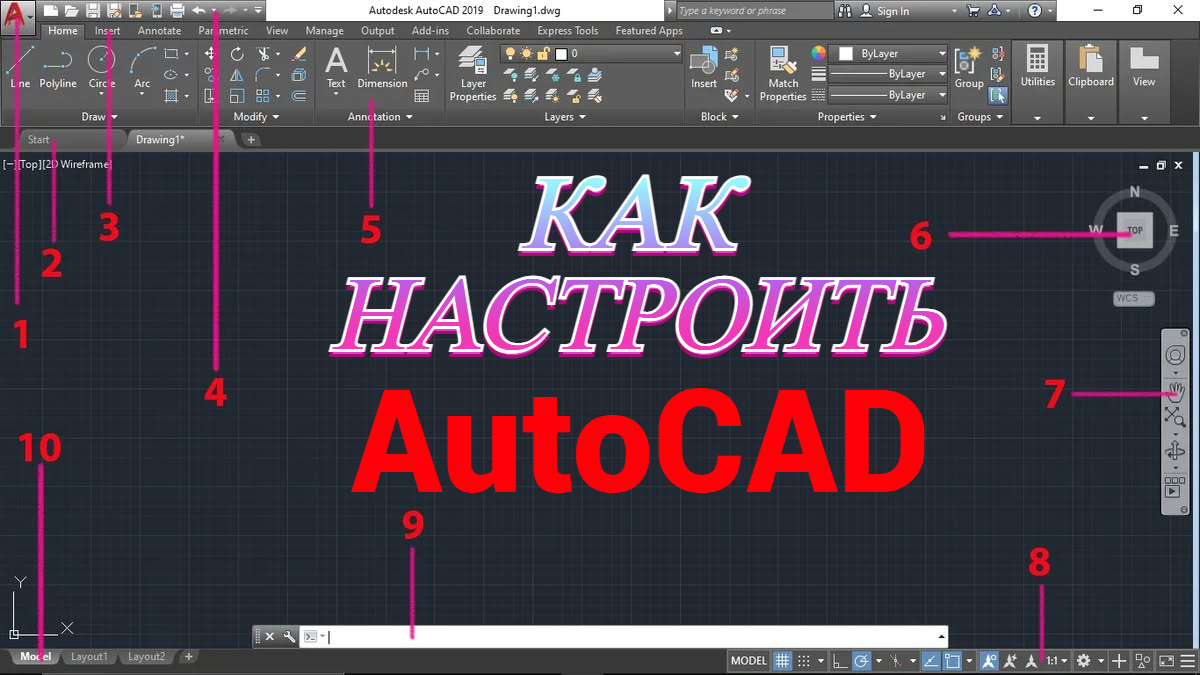The width and height of the screenshot is (1200, 675).
Task: Add a new drawing tab with plus button
Action: (250, 140)
